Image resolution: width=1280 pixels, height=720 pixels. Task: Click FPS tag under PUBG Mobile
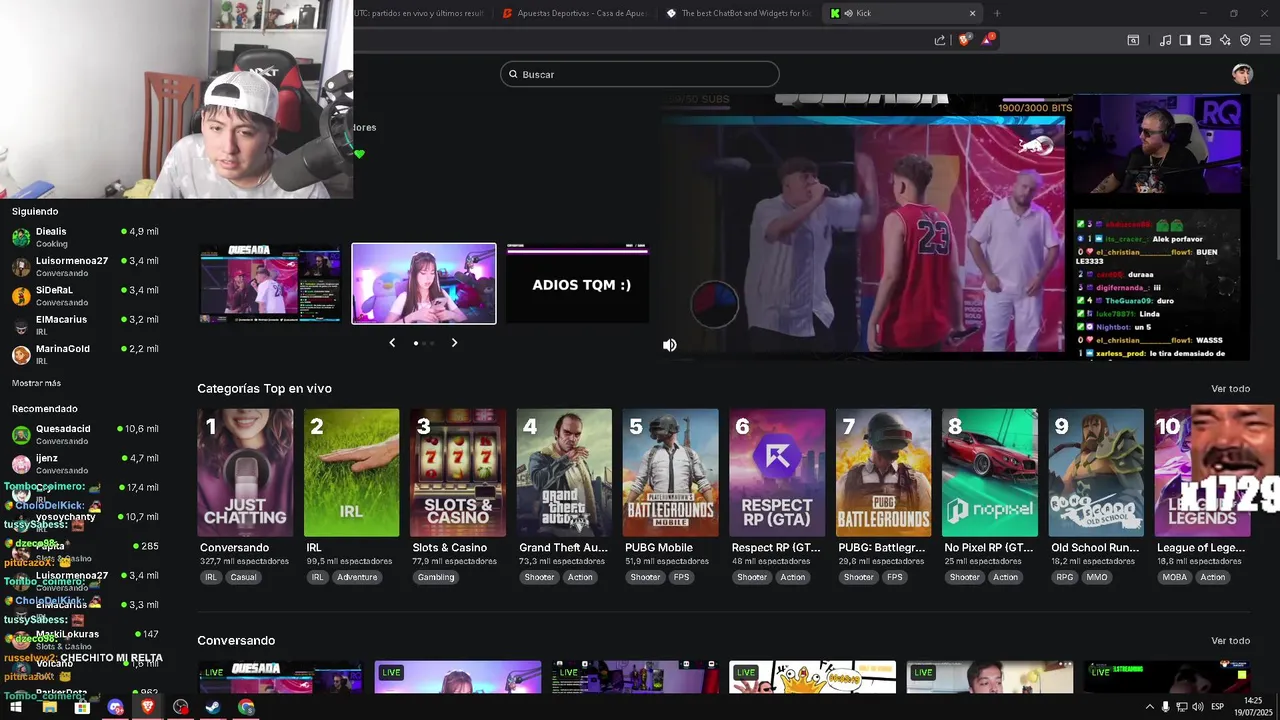coord(681,577)
